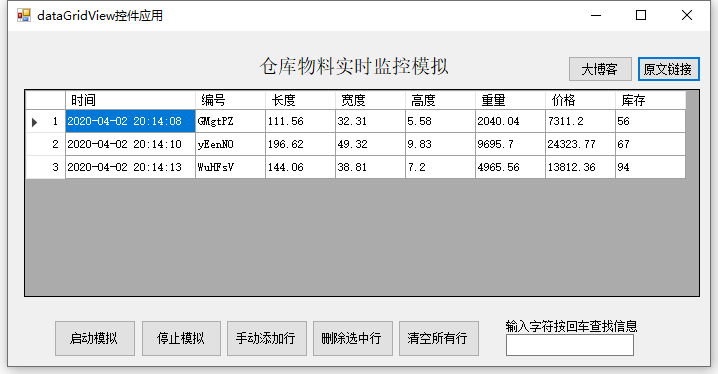The image size is (718, 374).
Task: Select time cell 2020-04-02 20:14:10
Action: tap(131, 144)
